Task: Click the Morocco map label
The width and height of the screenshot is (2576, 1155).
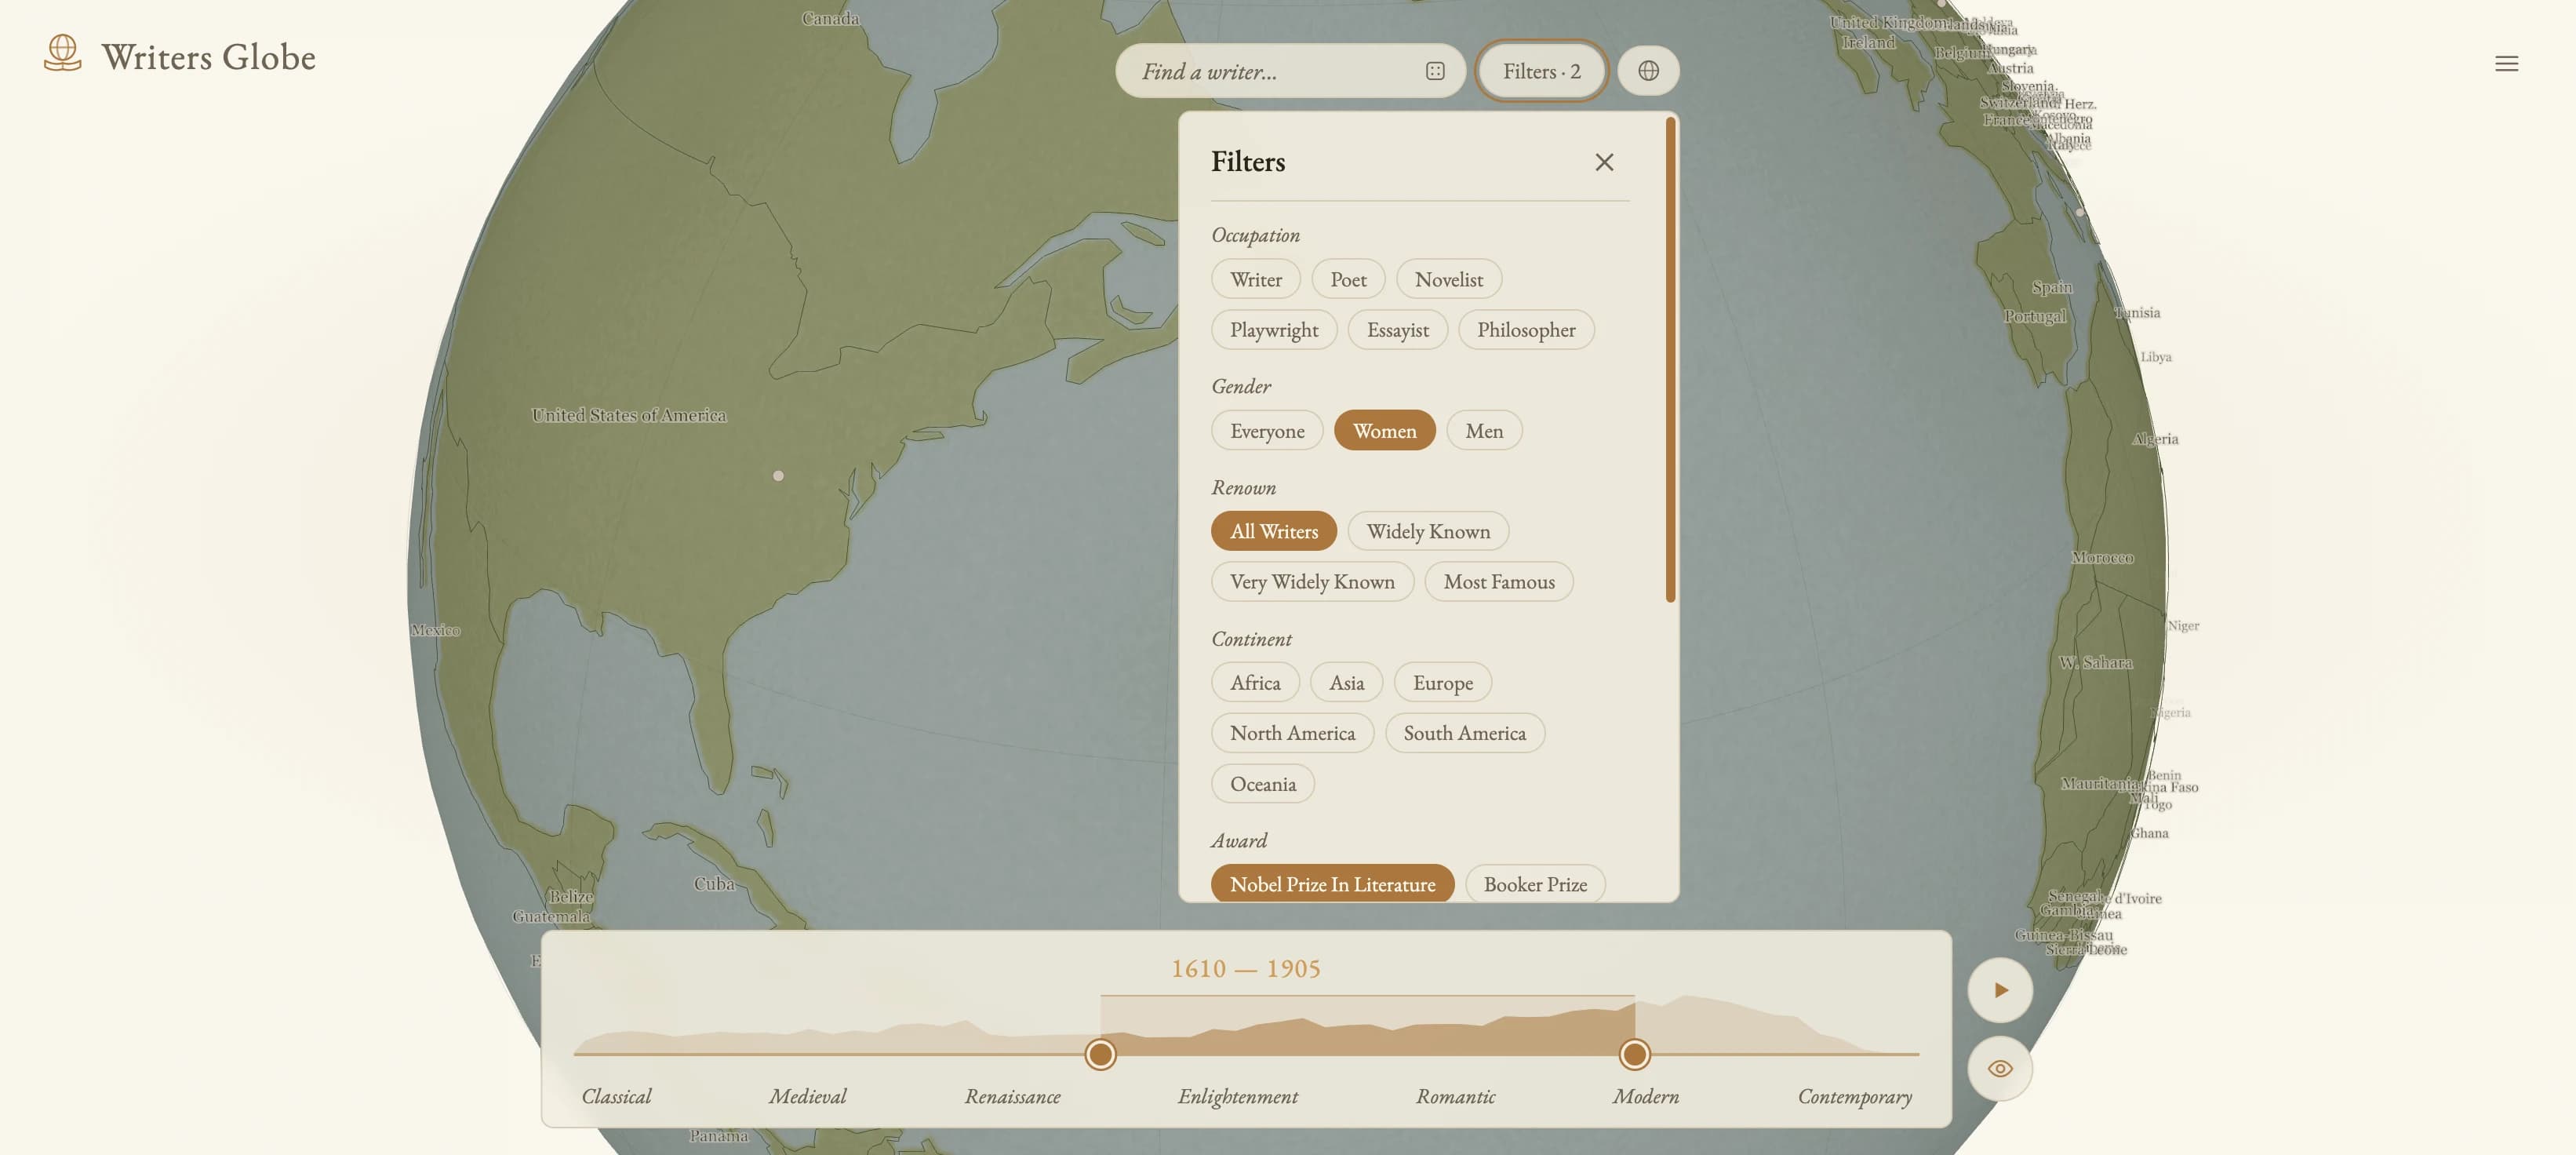Action: click(x=2102, y=558)
